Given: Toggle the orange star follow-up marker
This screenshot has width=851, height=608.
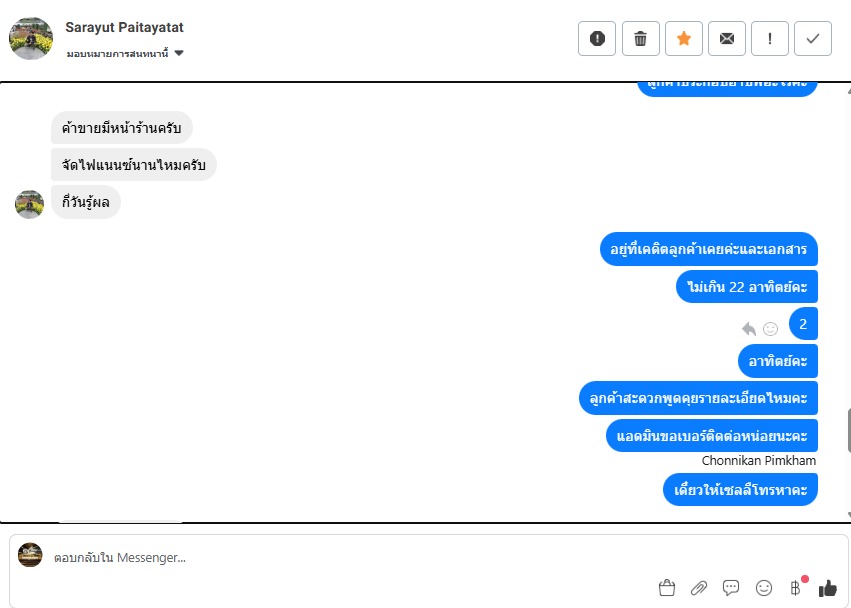Looking at the screenshot, I should click(684, 39).
